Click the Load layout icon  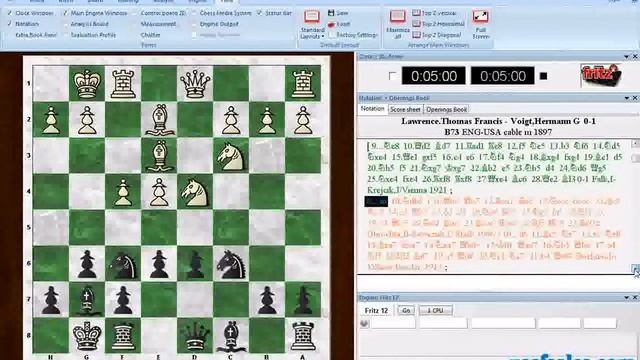(331, 24)
